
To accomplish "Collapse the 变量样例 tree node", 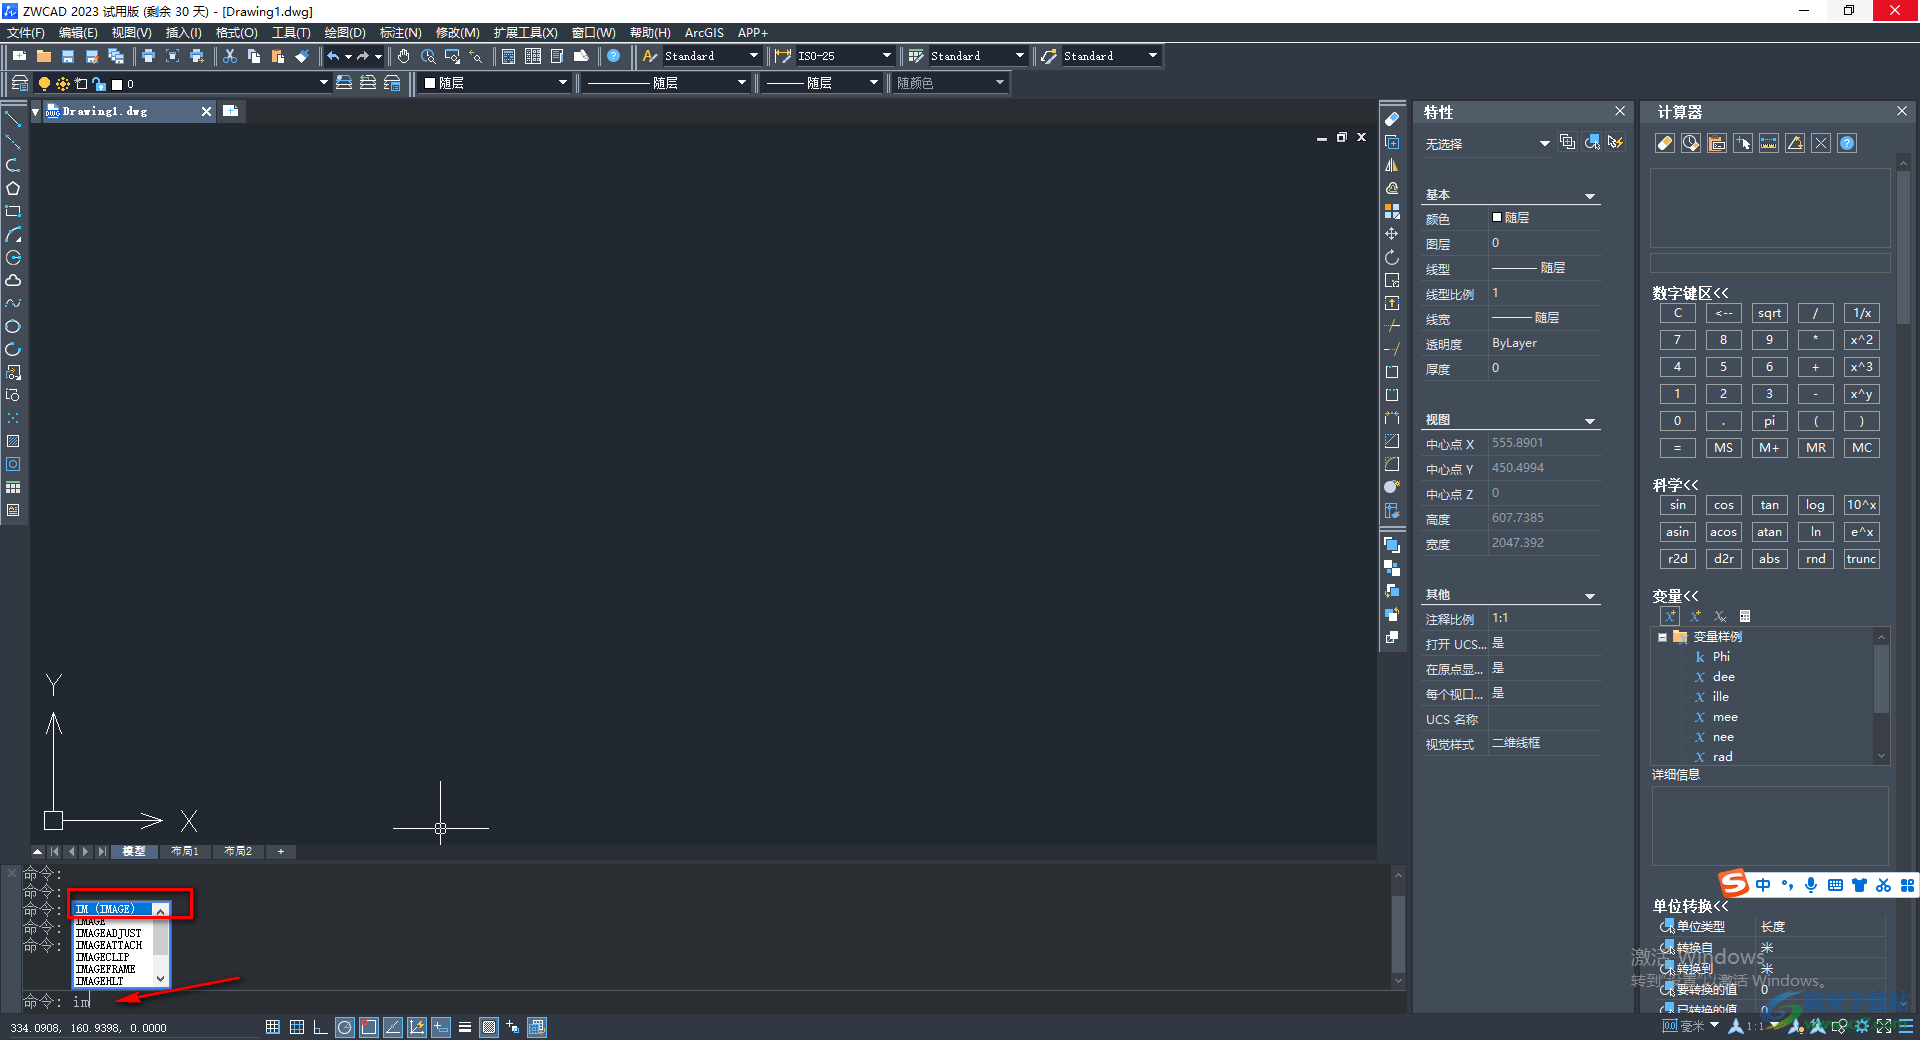I will 1662,637.
